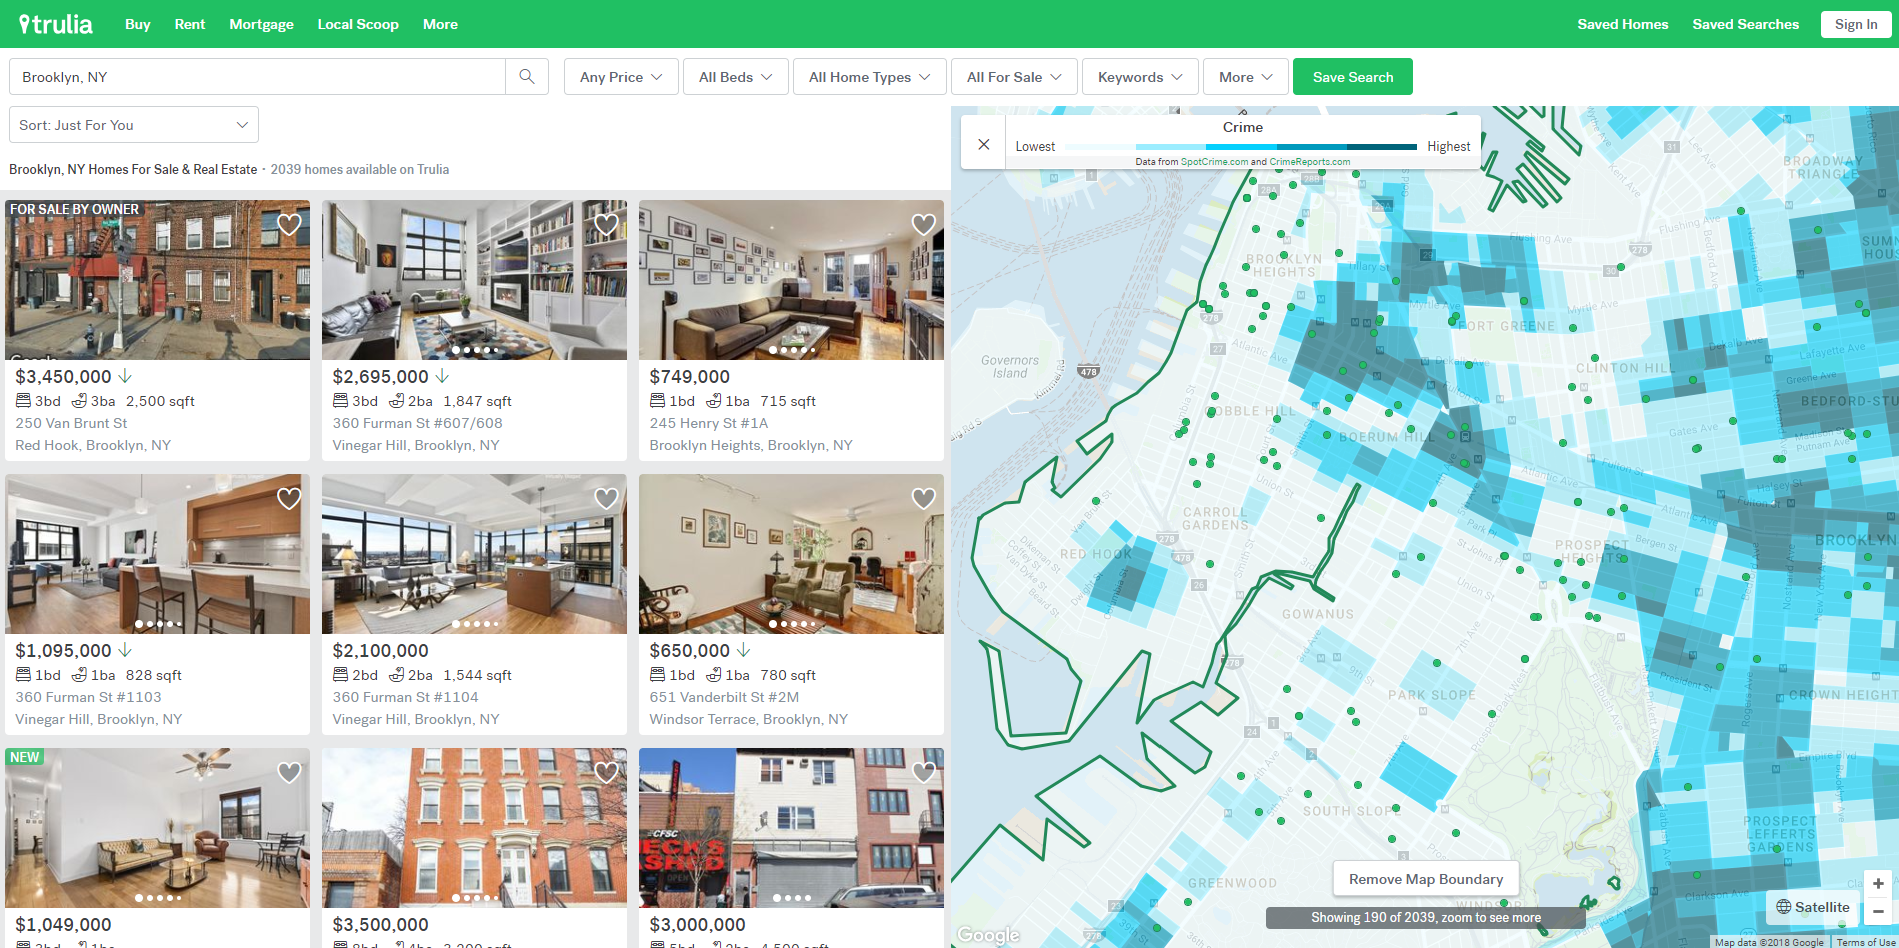Open the Mortgage menu
The width and height of the screenshot is (1899, 948).
[262, 24]
